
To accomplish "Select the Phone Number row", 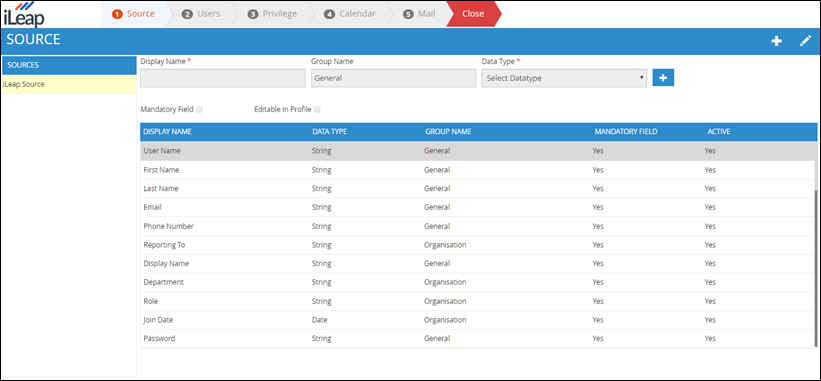I will pos(479,226).
